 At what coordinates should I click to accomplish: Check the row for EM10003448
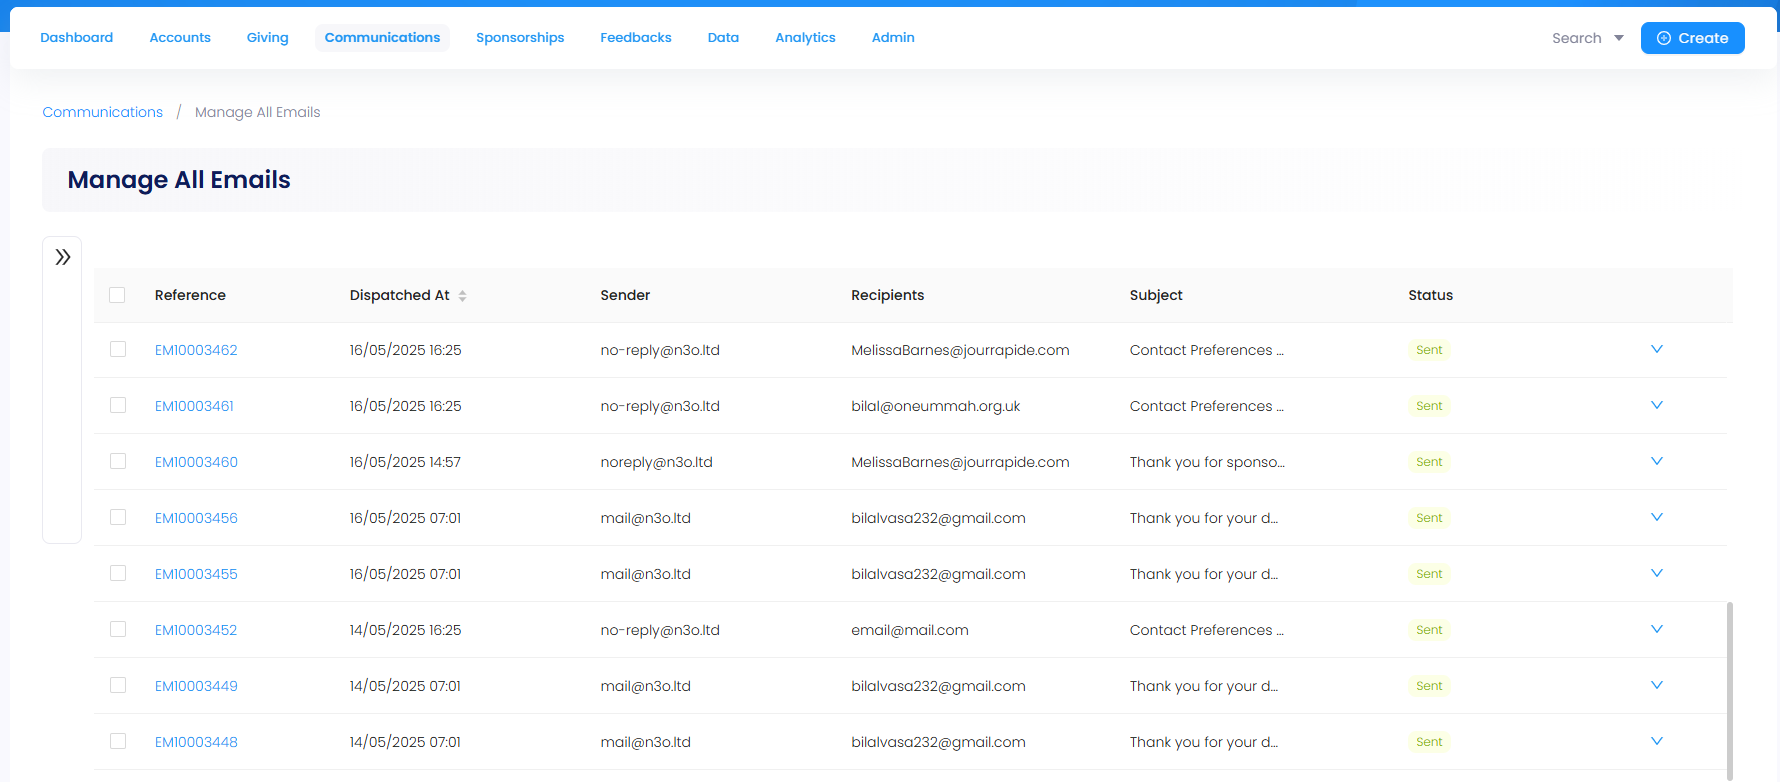[x=118, y=741]
